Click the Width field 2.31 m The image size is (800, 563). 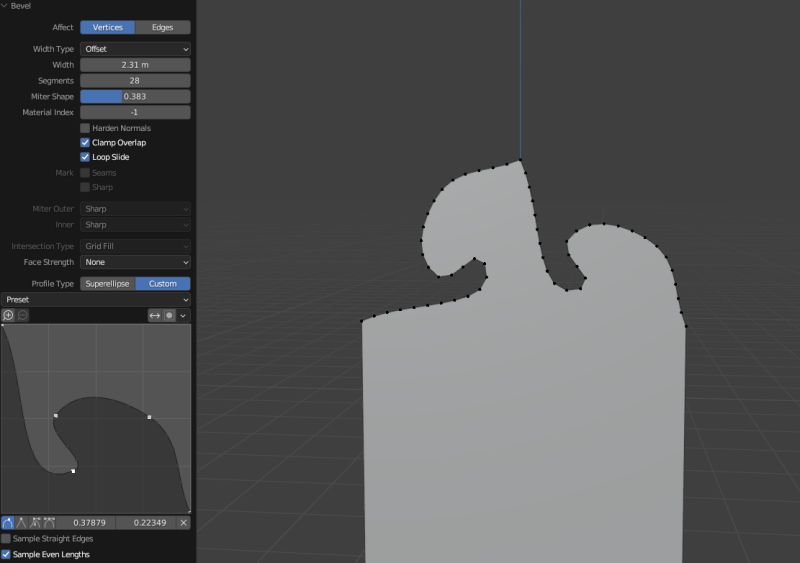click(135, 65)
